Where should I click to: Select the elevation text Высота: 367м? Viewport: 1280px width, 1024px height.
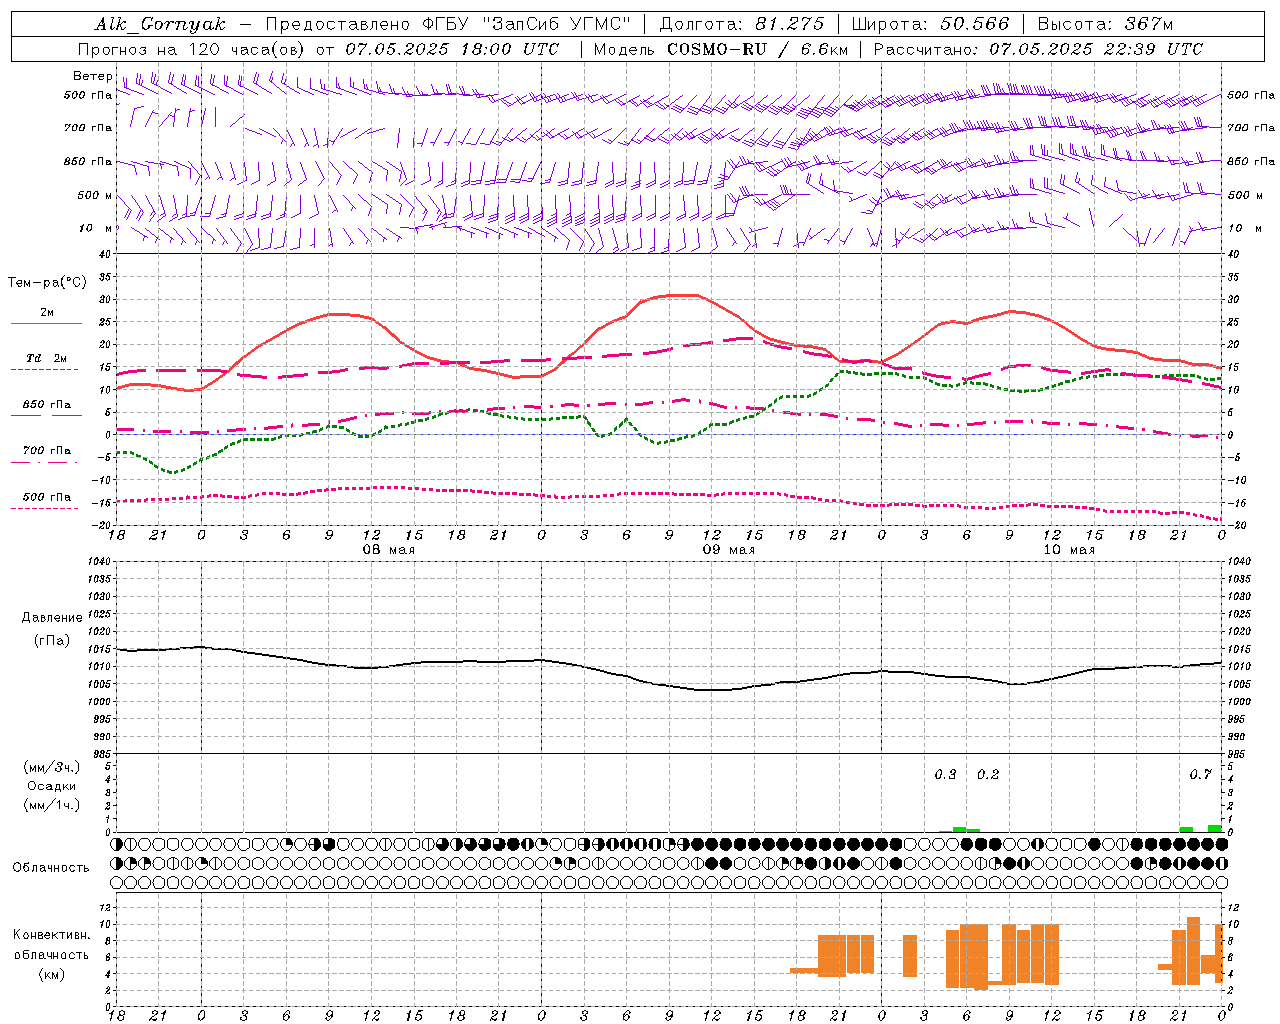coord(1105,24)
